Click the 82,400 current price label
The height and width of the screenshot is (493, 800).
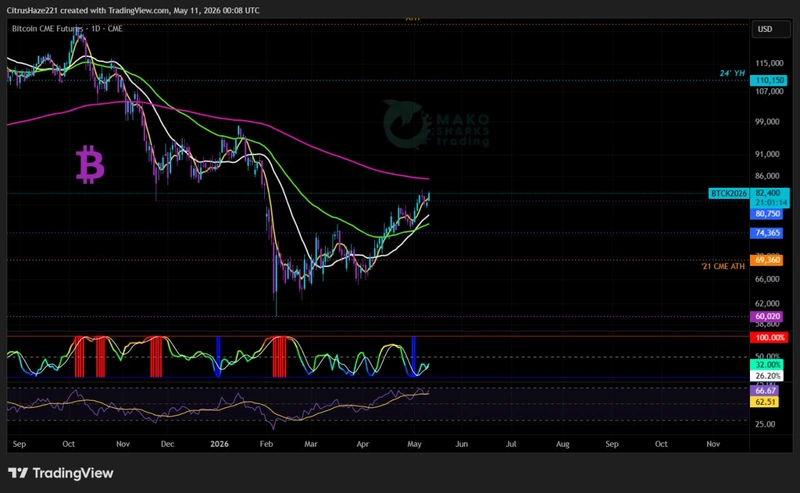coord(768,193)
